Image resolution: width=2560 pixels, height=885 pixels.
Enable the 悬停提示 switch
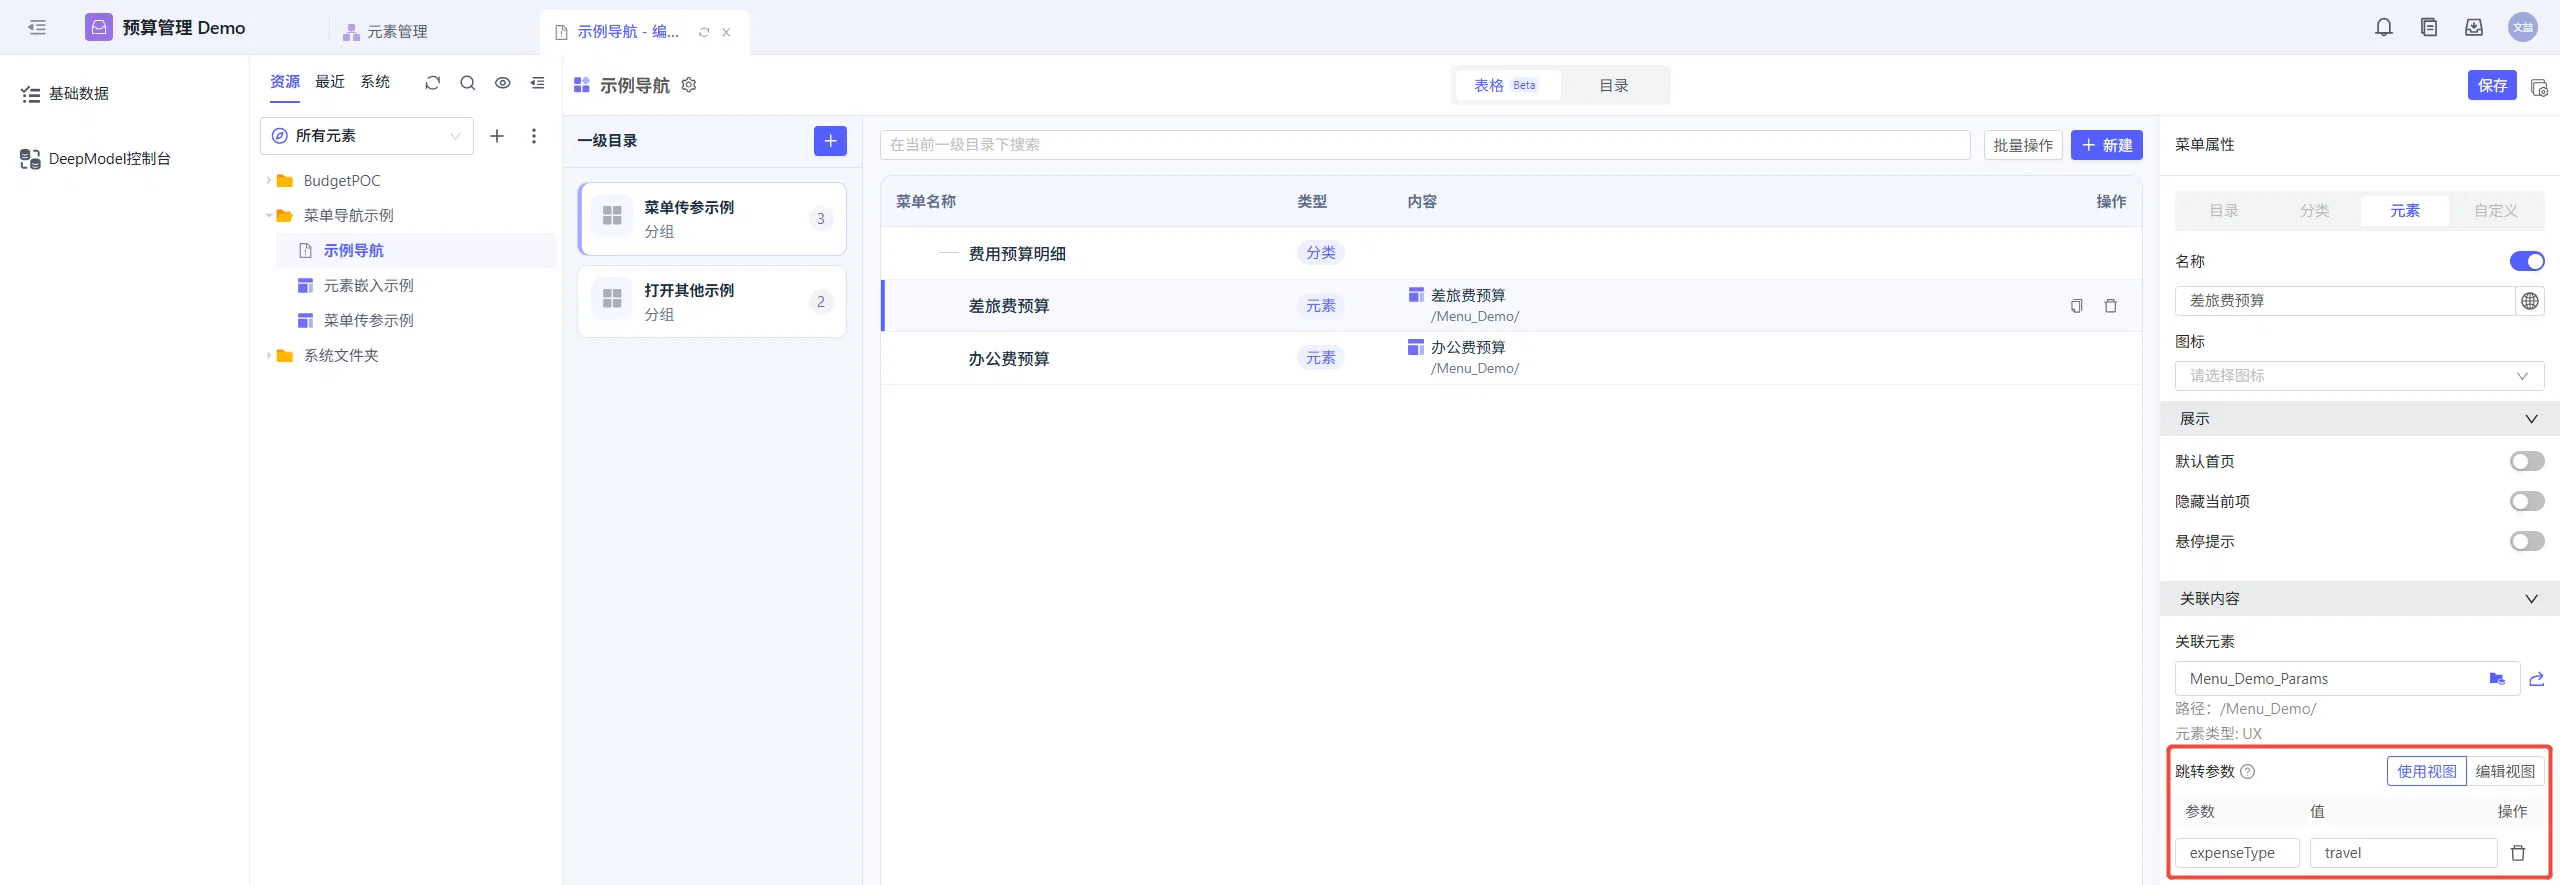(2527, 541)
